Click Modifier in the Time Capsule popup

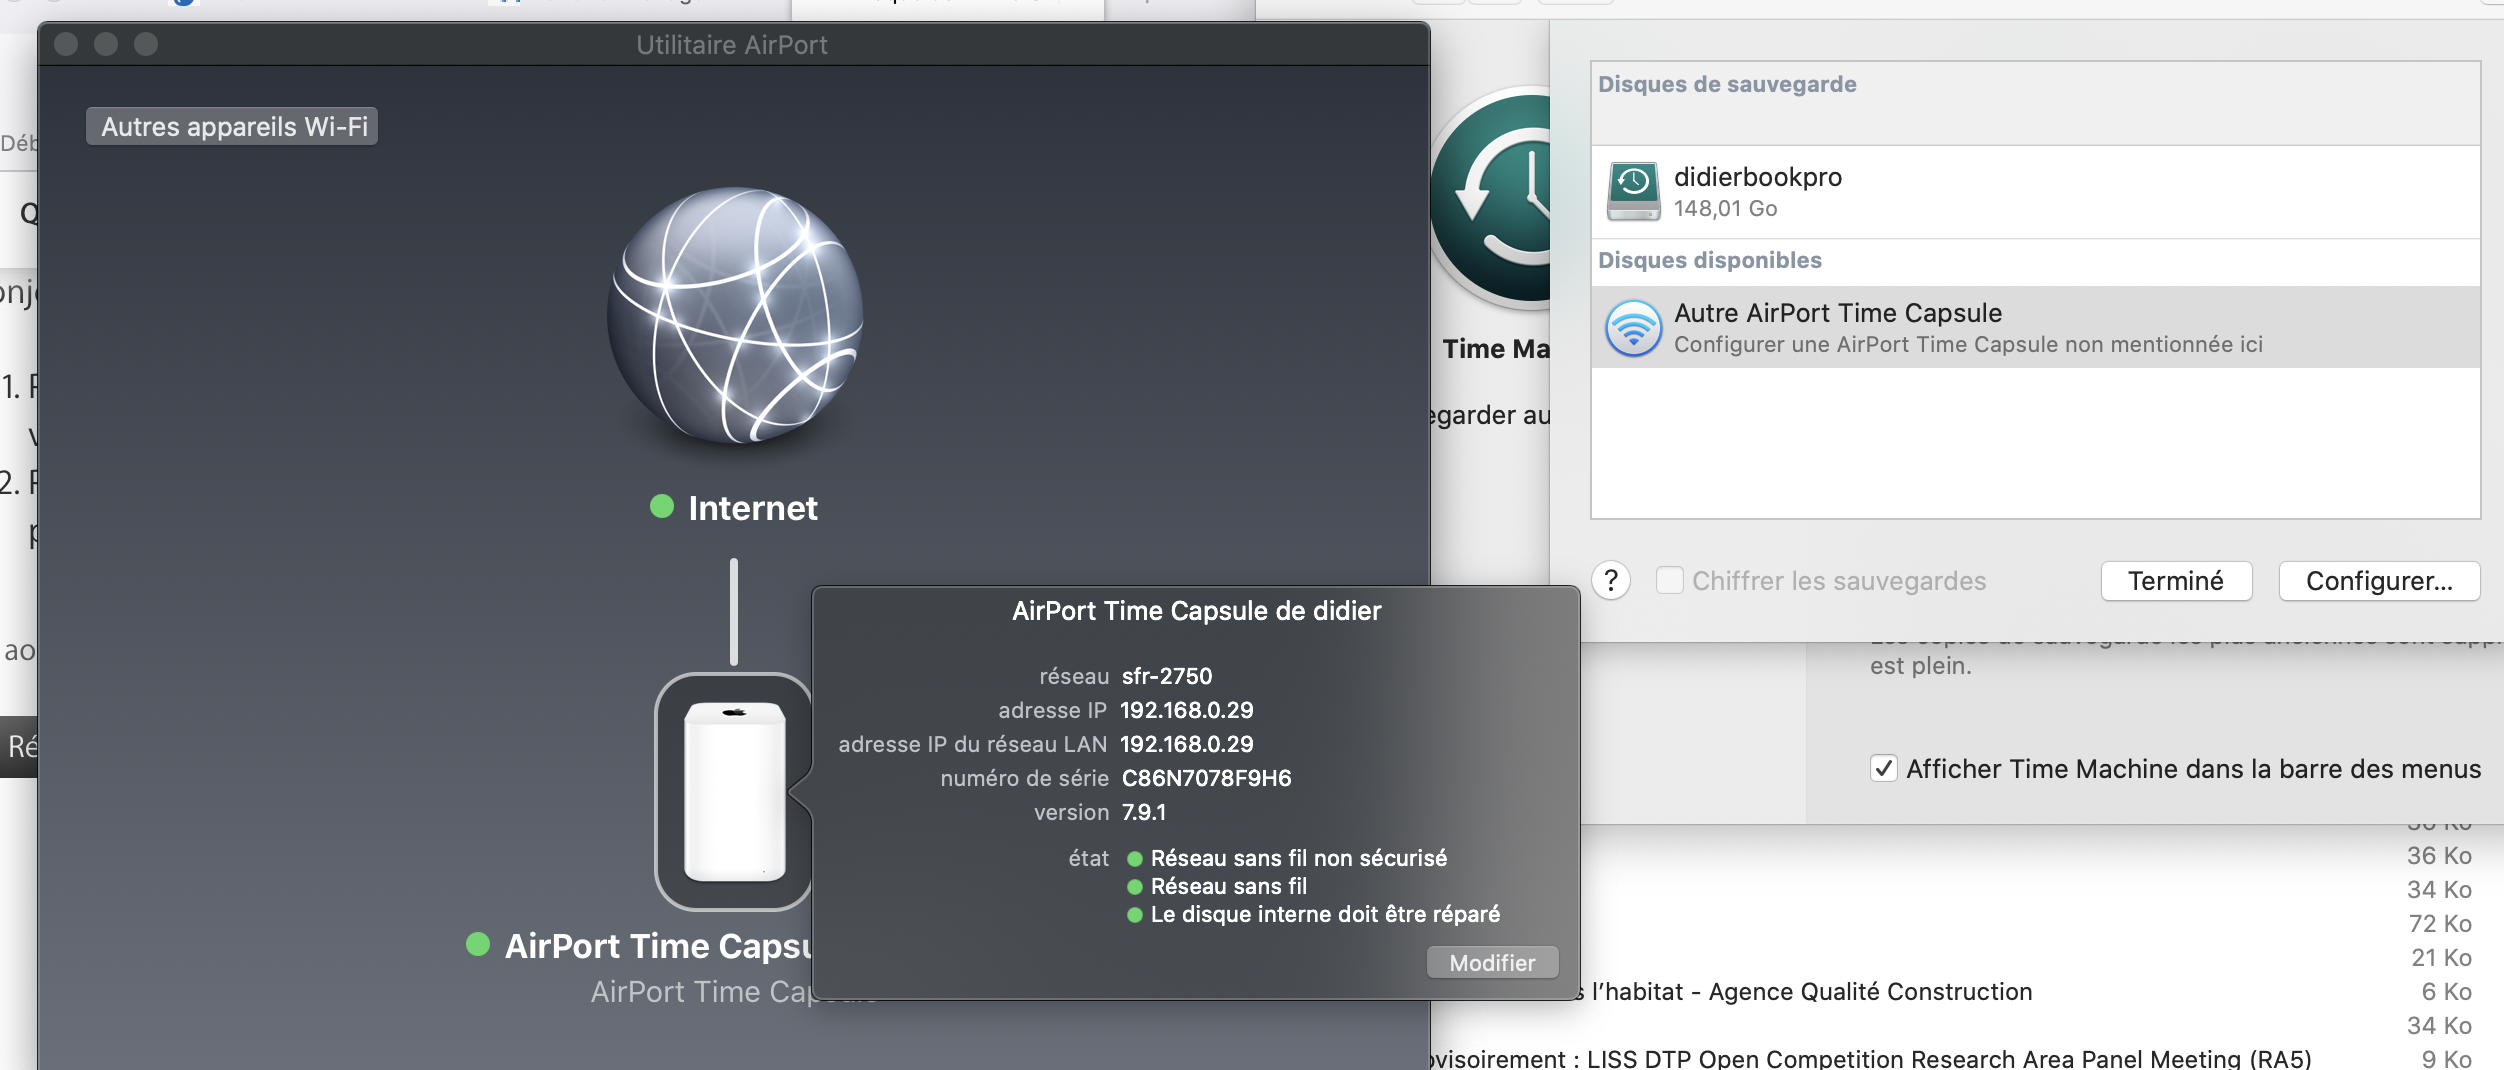1492,962
